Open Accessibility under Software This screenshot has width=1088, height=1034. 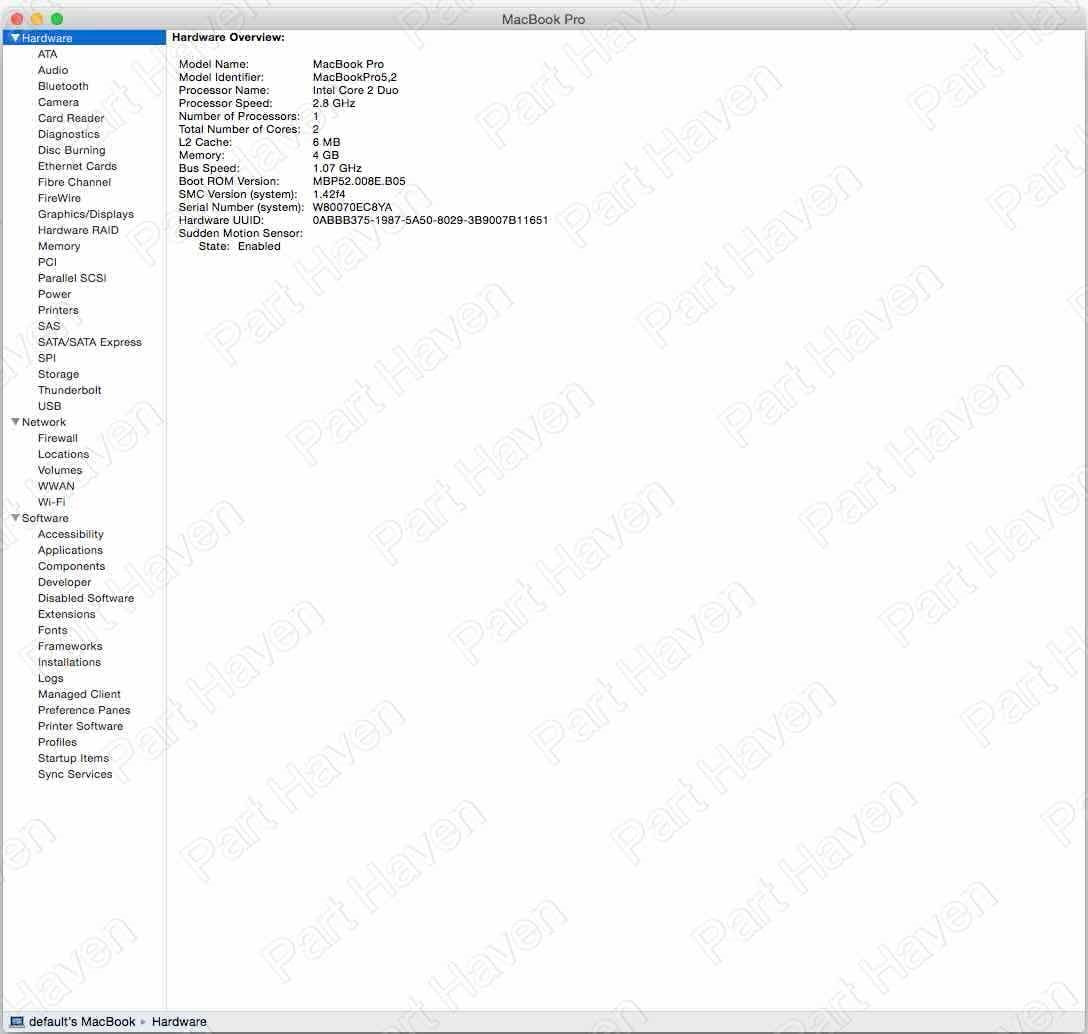[x=71, y=534]
